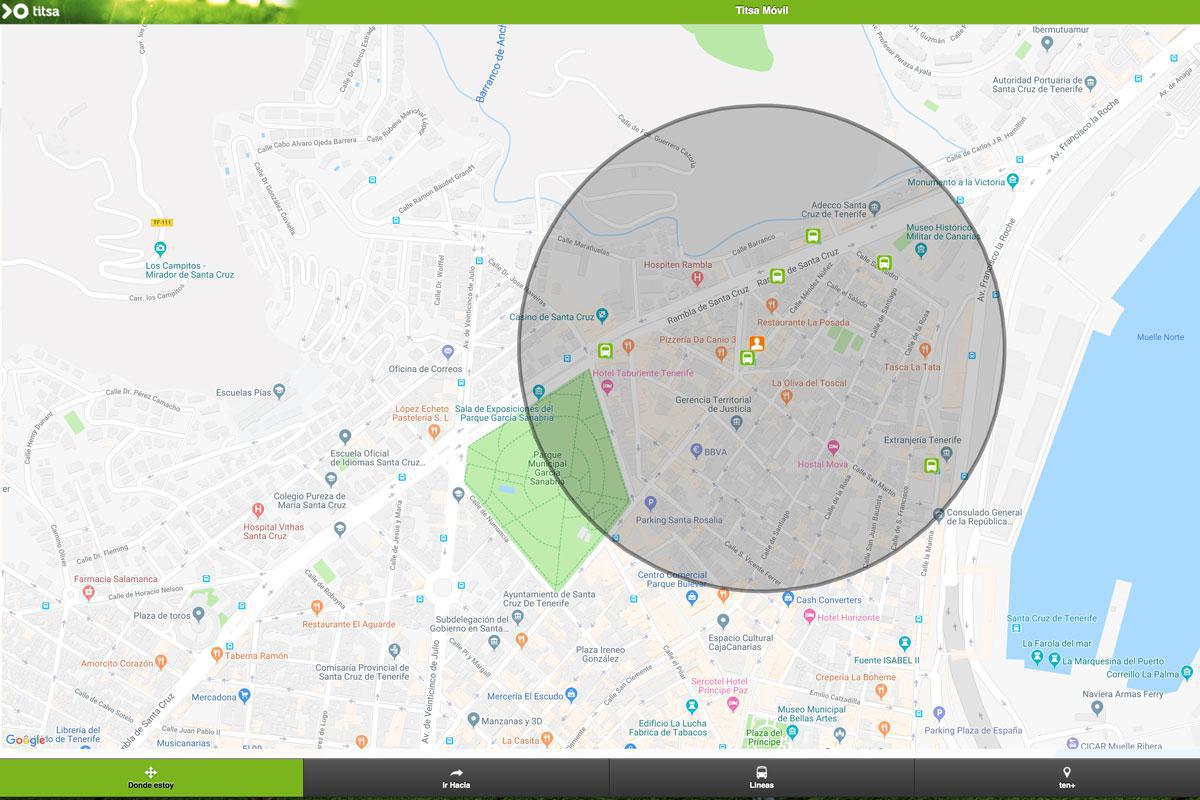
Task: Select Monumento a la Victoria marker
Action: coord(1013,181)
